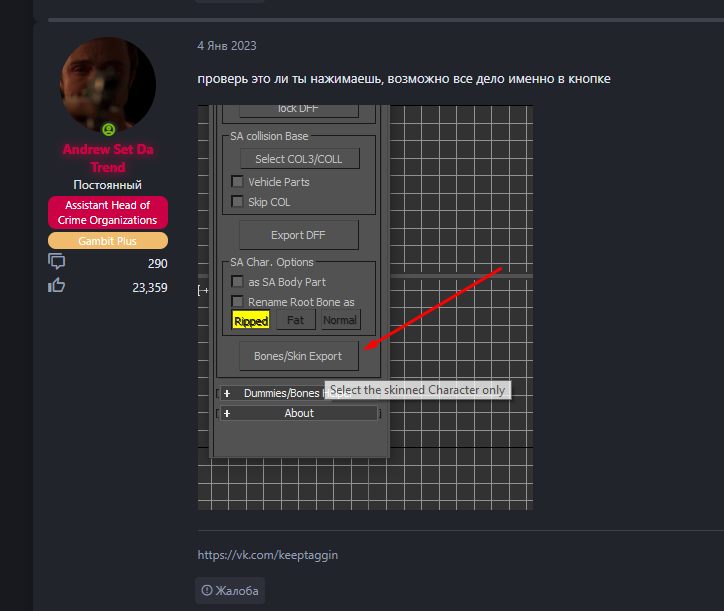
Task: Pick the Normal character option
Action: [x=340, y=320]
